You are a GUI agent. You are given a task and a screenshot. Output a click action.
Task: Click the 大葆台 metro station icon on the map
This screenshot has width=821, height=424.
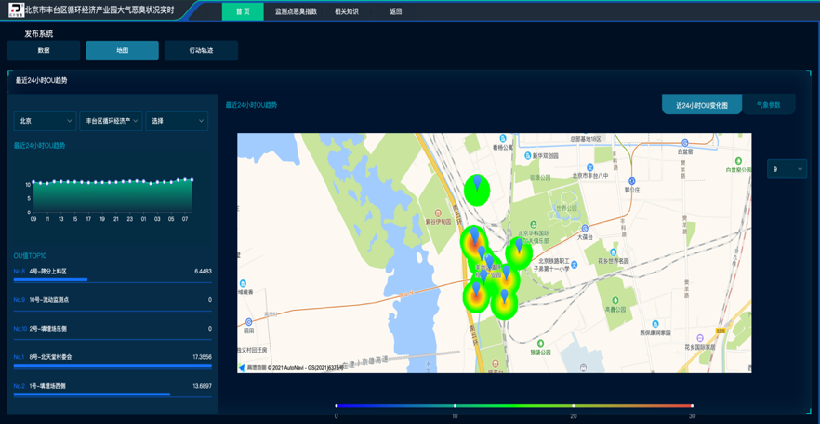click(584, 229)
